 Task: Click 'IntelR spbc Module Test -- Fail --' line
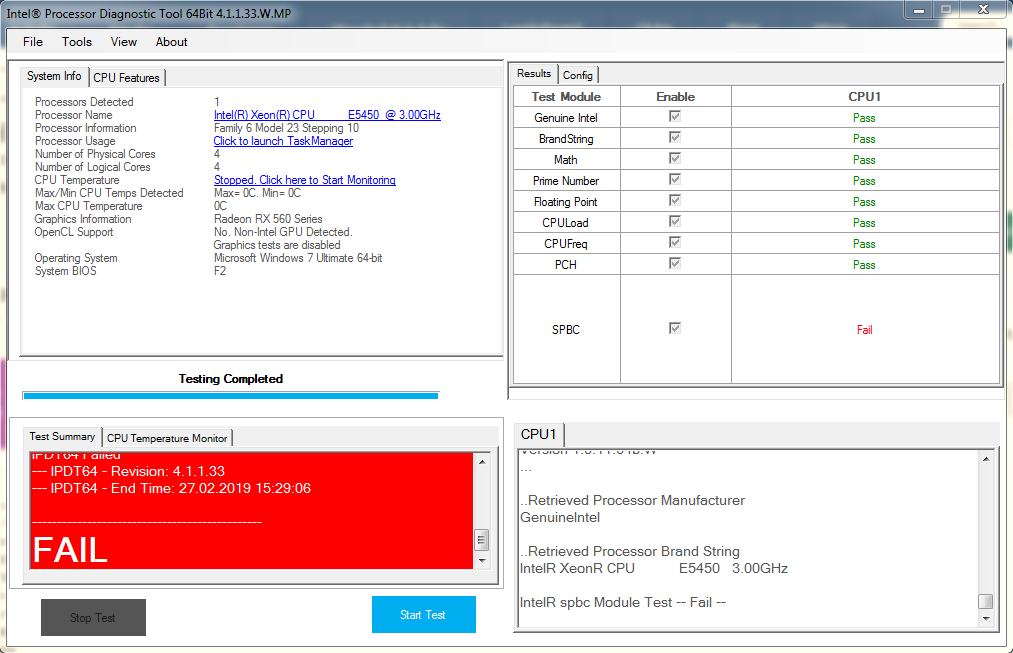623,603
